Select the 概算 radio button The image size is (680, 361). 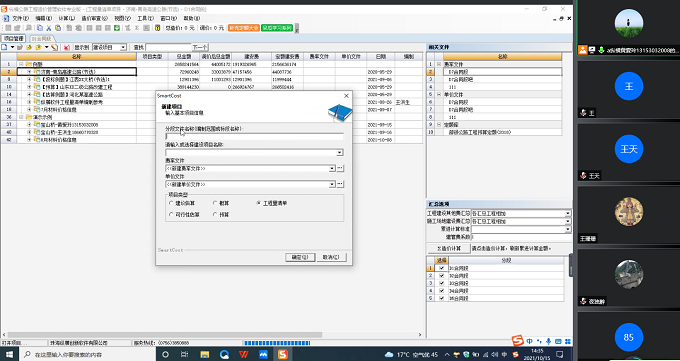click(x=215, y=203)
